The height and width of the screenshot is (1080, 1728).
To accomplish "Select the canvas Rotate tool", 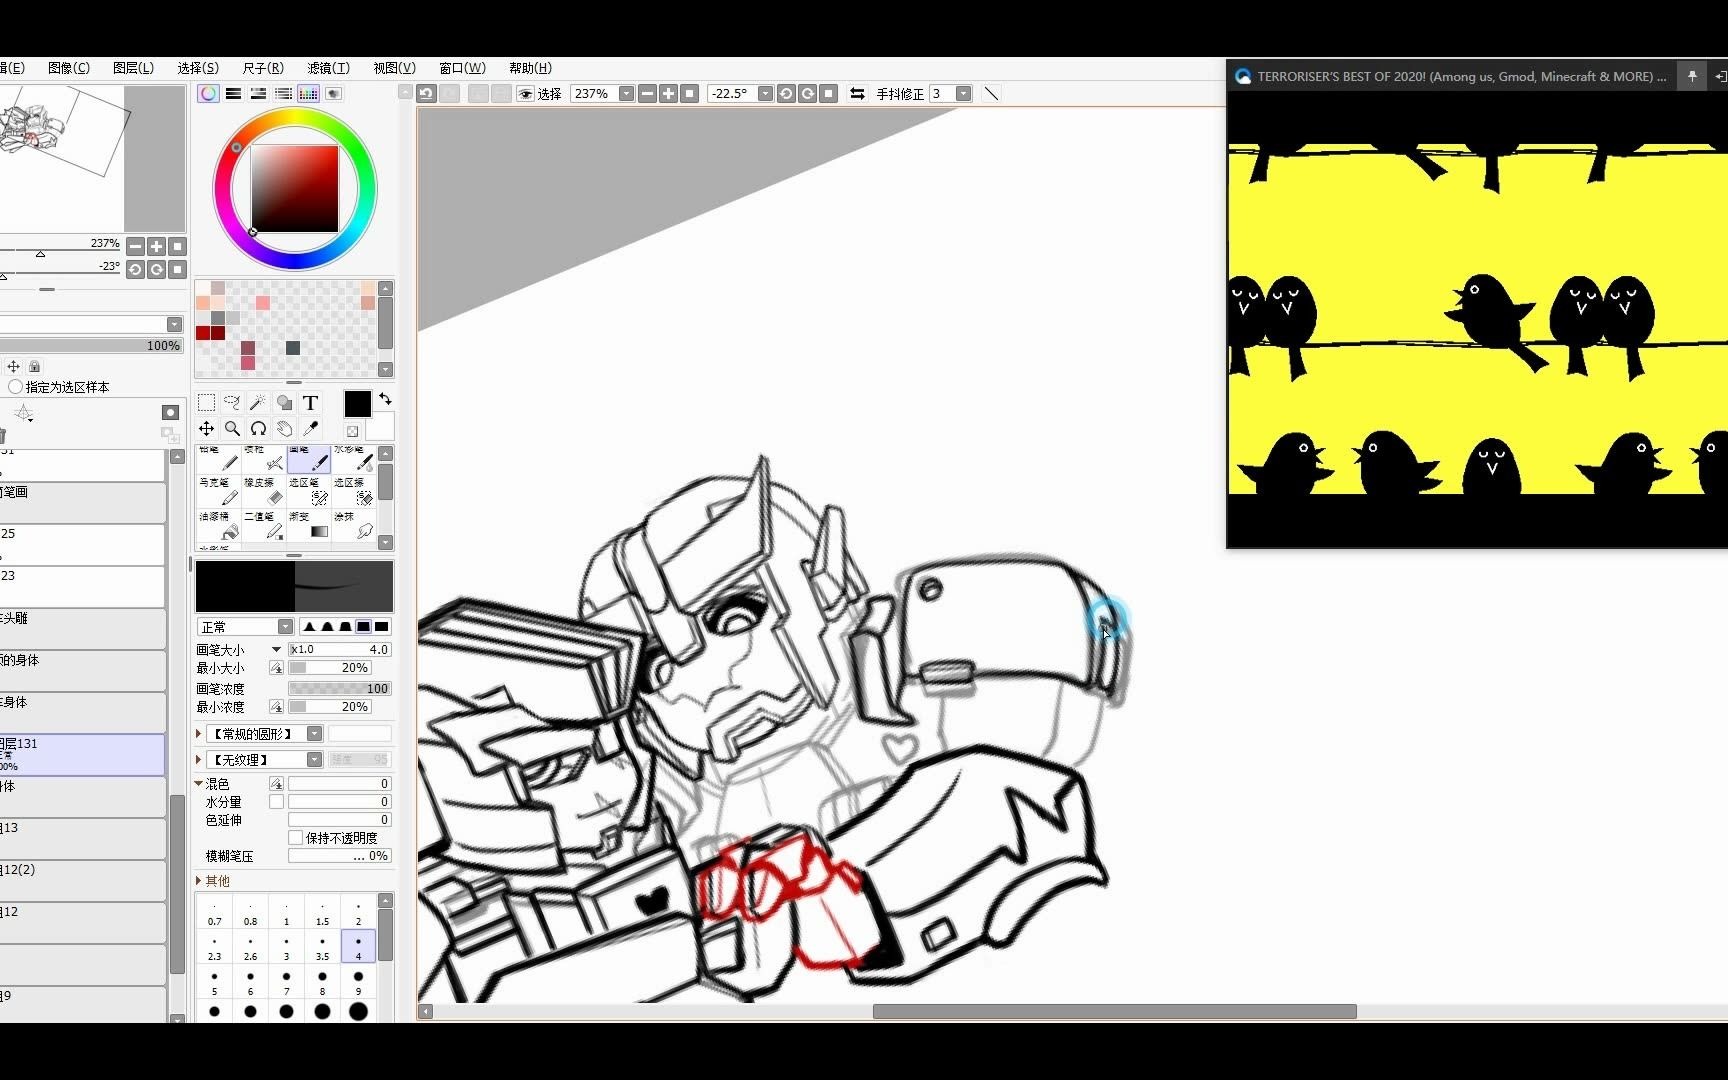I will [258, 429].
